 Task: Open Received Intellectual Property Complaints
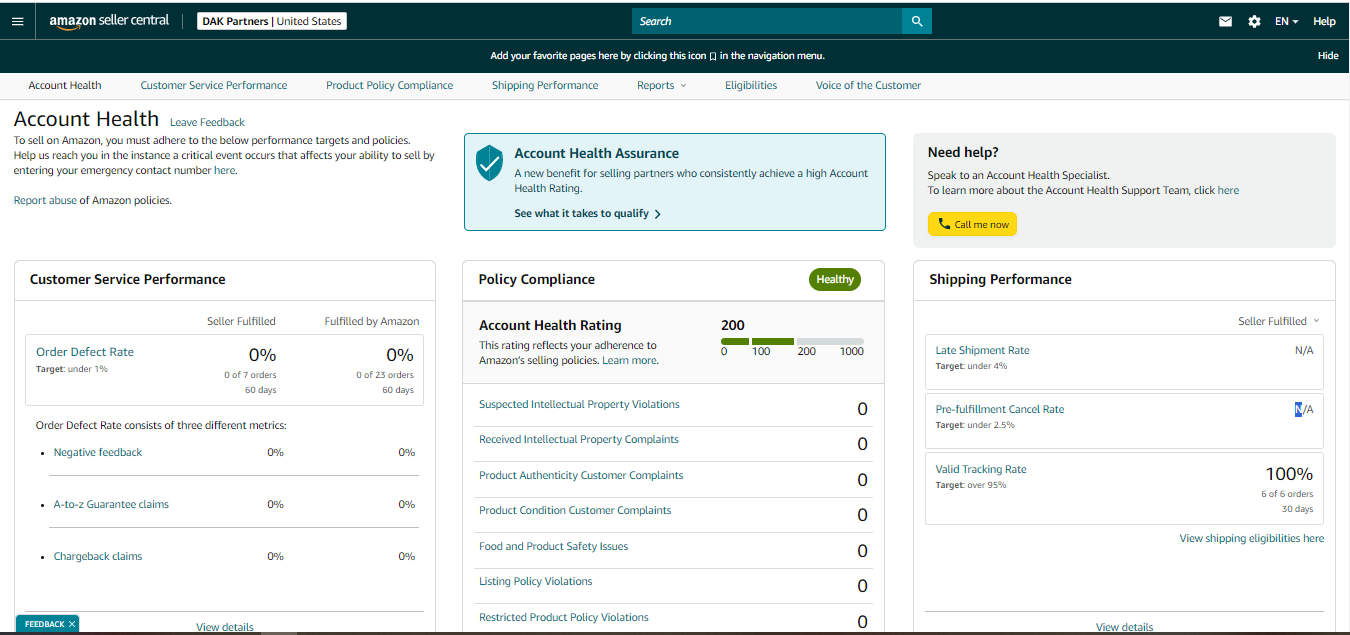(x=579, y=440)
